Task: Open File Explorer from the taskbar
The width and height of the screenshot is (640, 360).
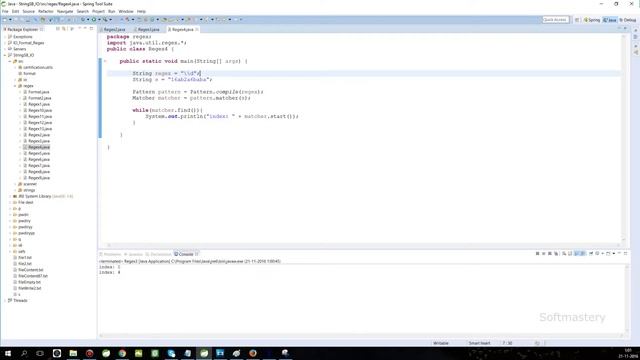Action: 73,353
